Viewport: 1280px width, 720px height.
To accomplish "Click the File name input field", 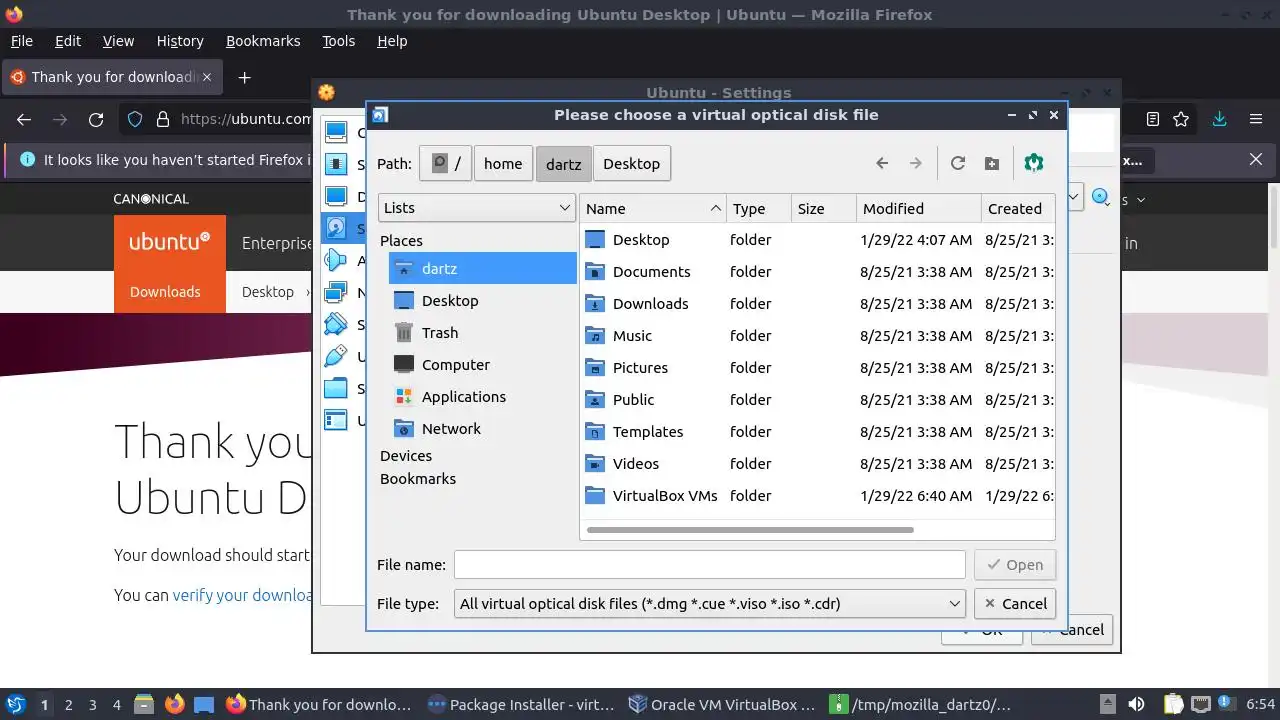I will click(709, 565).
